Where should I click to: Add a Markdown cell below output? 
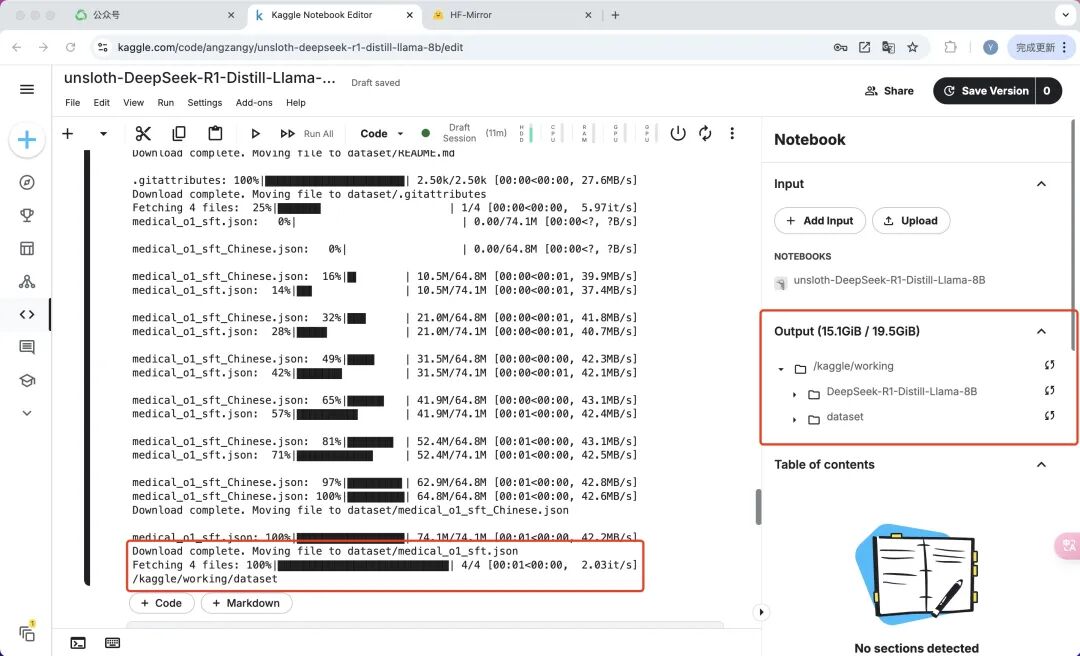tap(247, 603)
